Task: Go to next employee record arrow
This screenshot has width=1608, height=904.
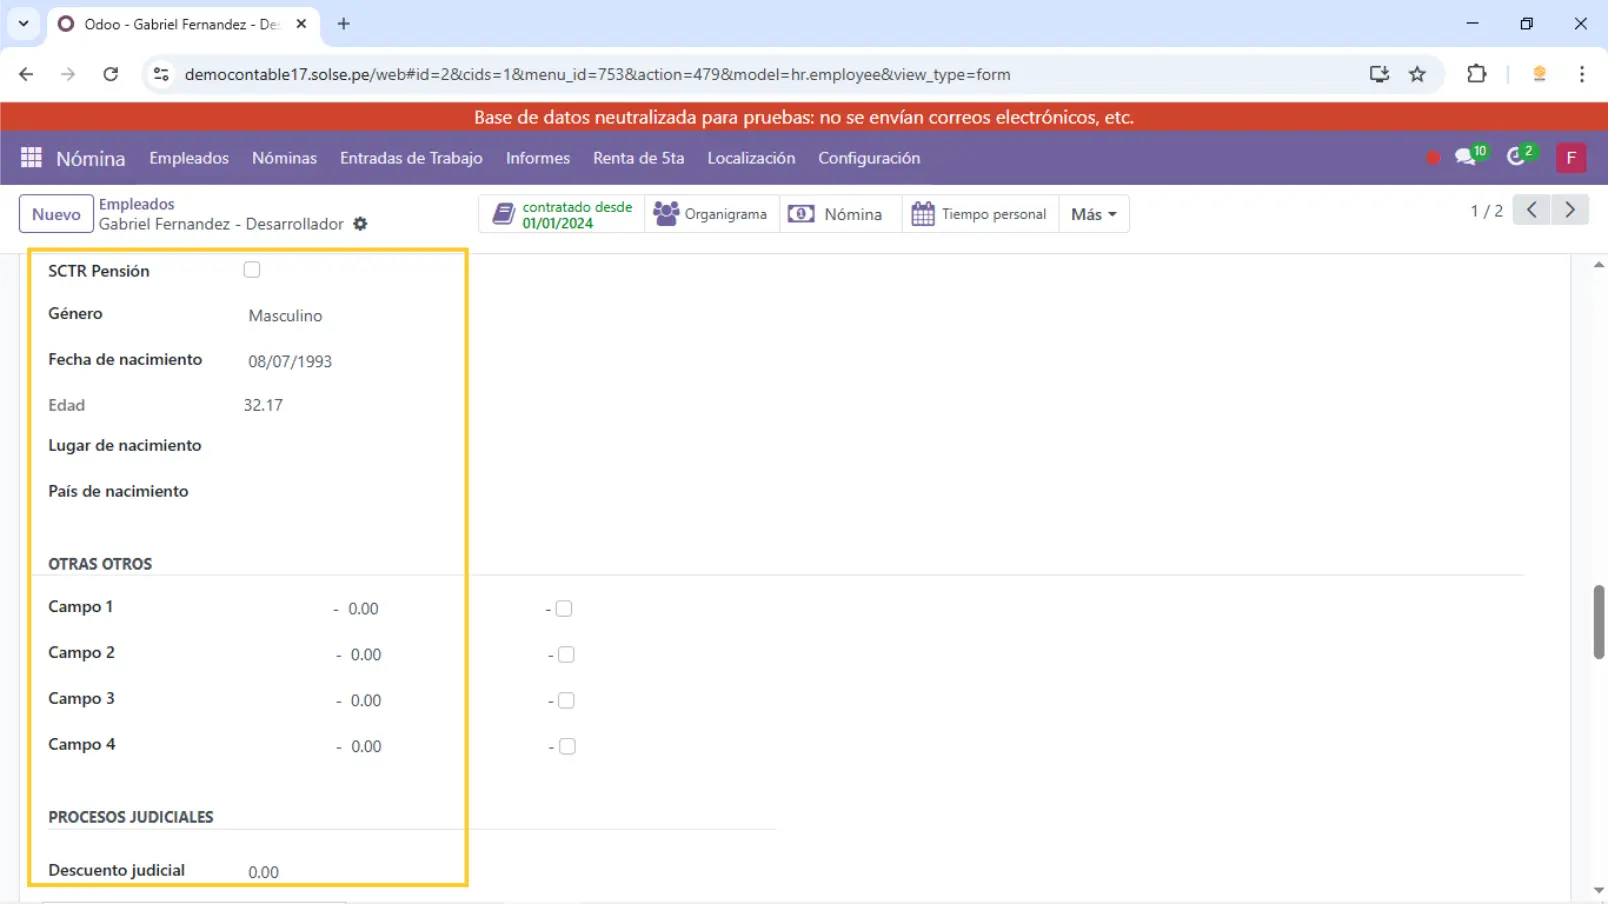Action: click(x=1570, y=210)
